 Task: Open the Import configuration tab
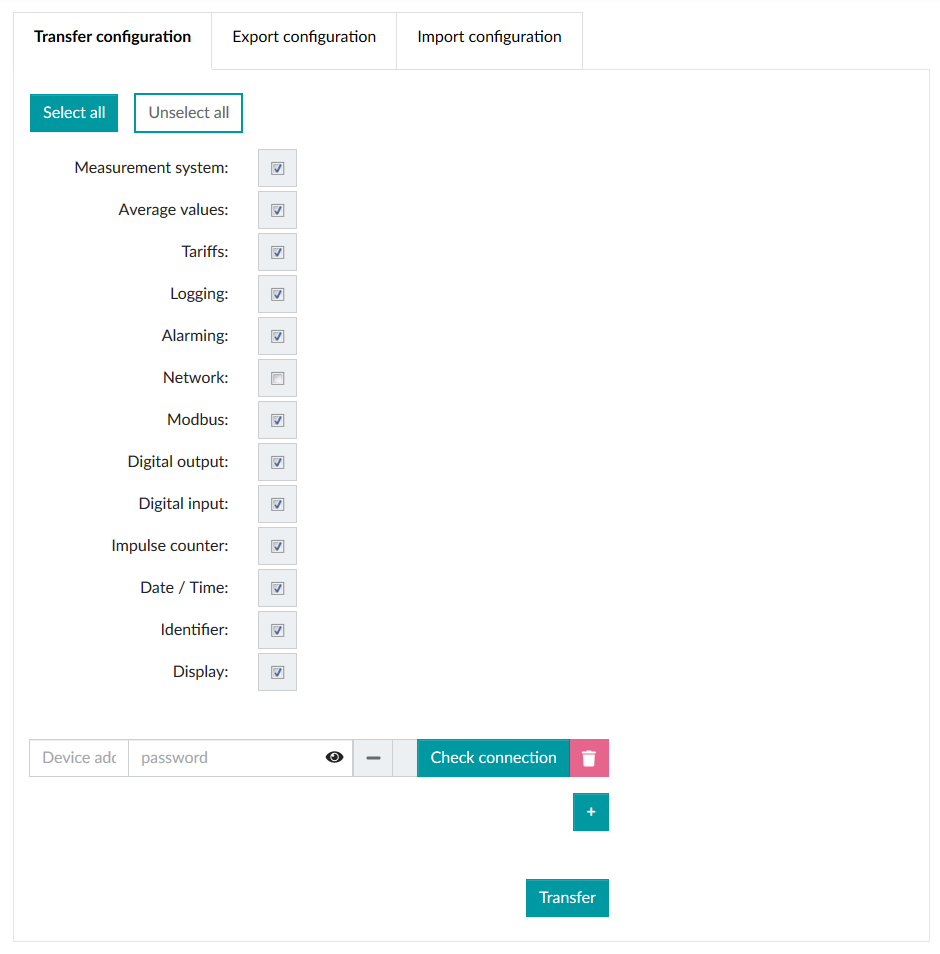coord(490,37)
